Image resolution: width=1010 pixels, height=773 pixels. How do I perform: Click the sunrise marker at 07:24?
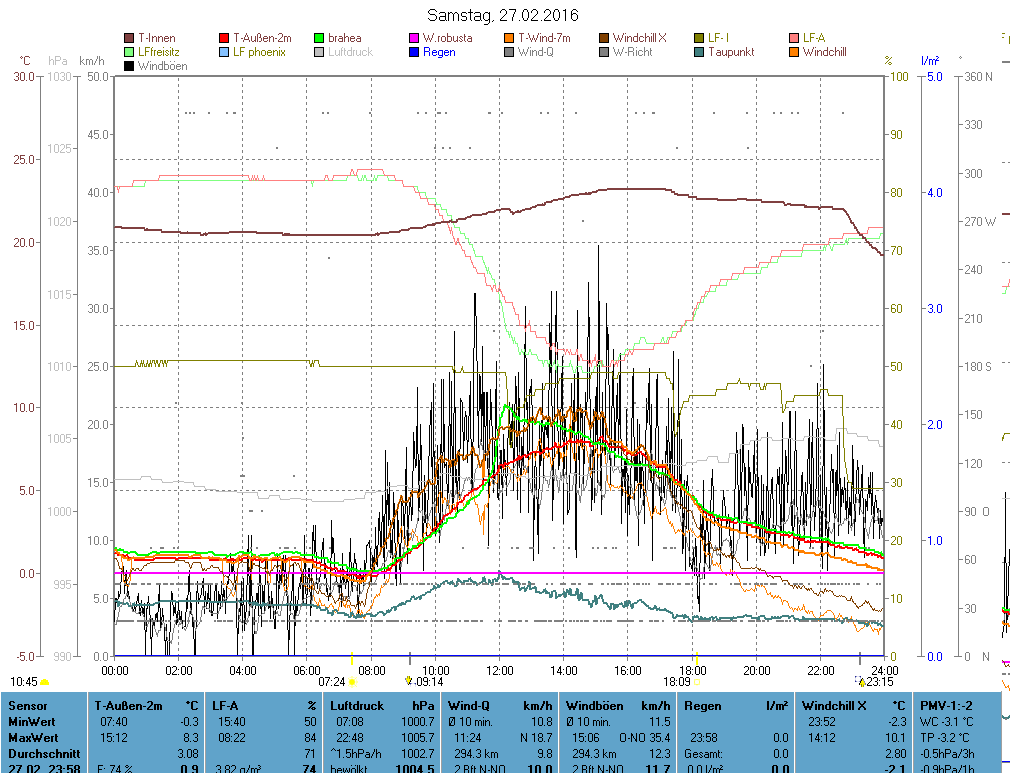coord(352,681)
